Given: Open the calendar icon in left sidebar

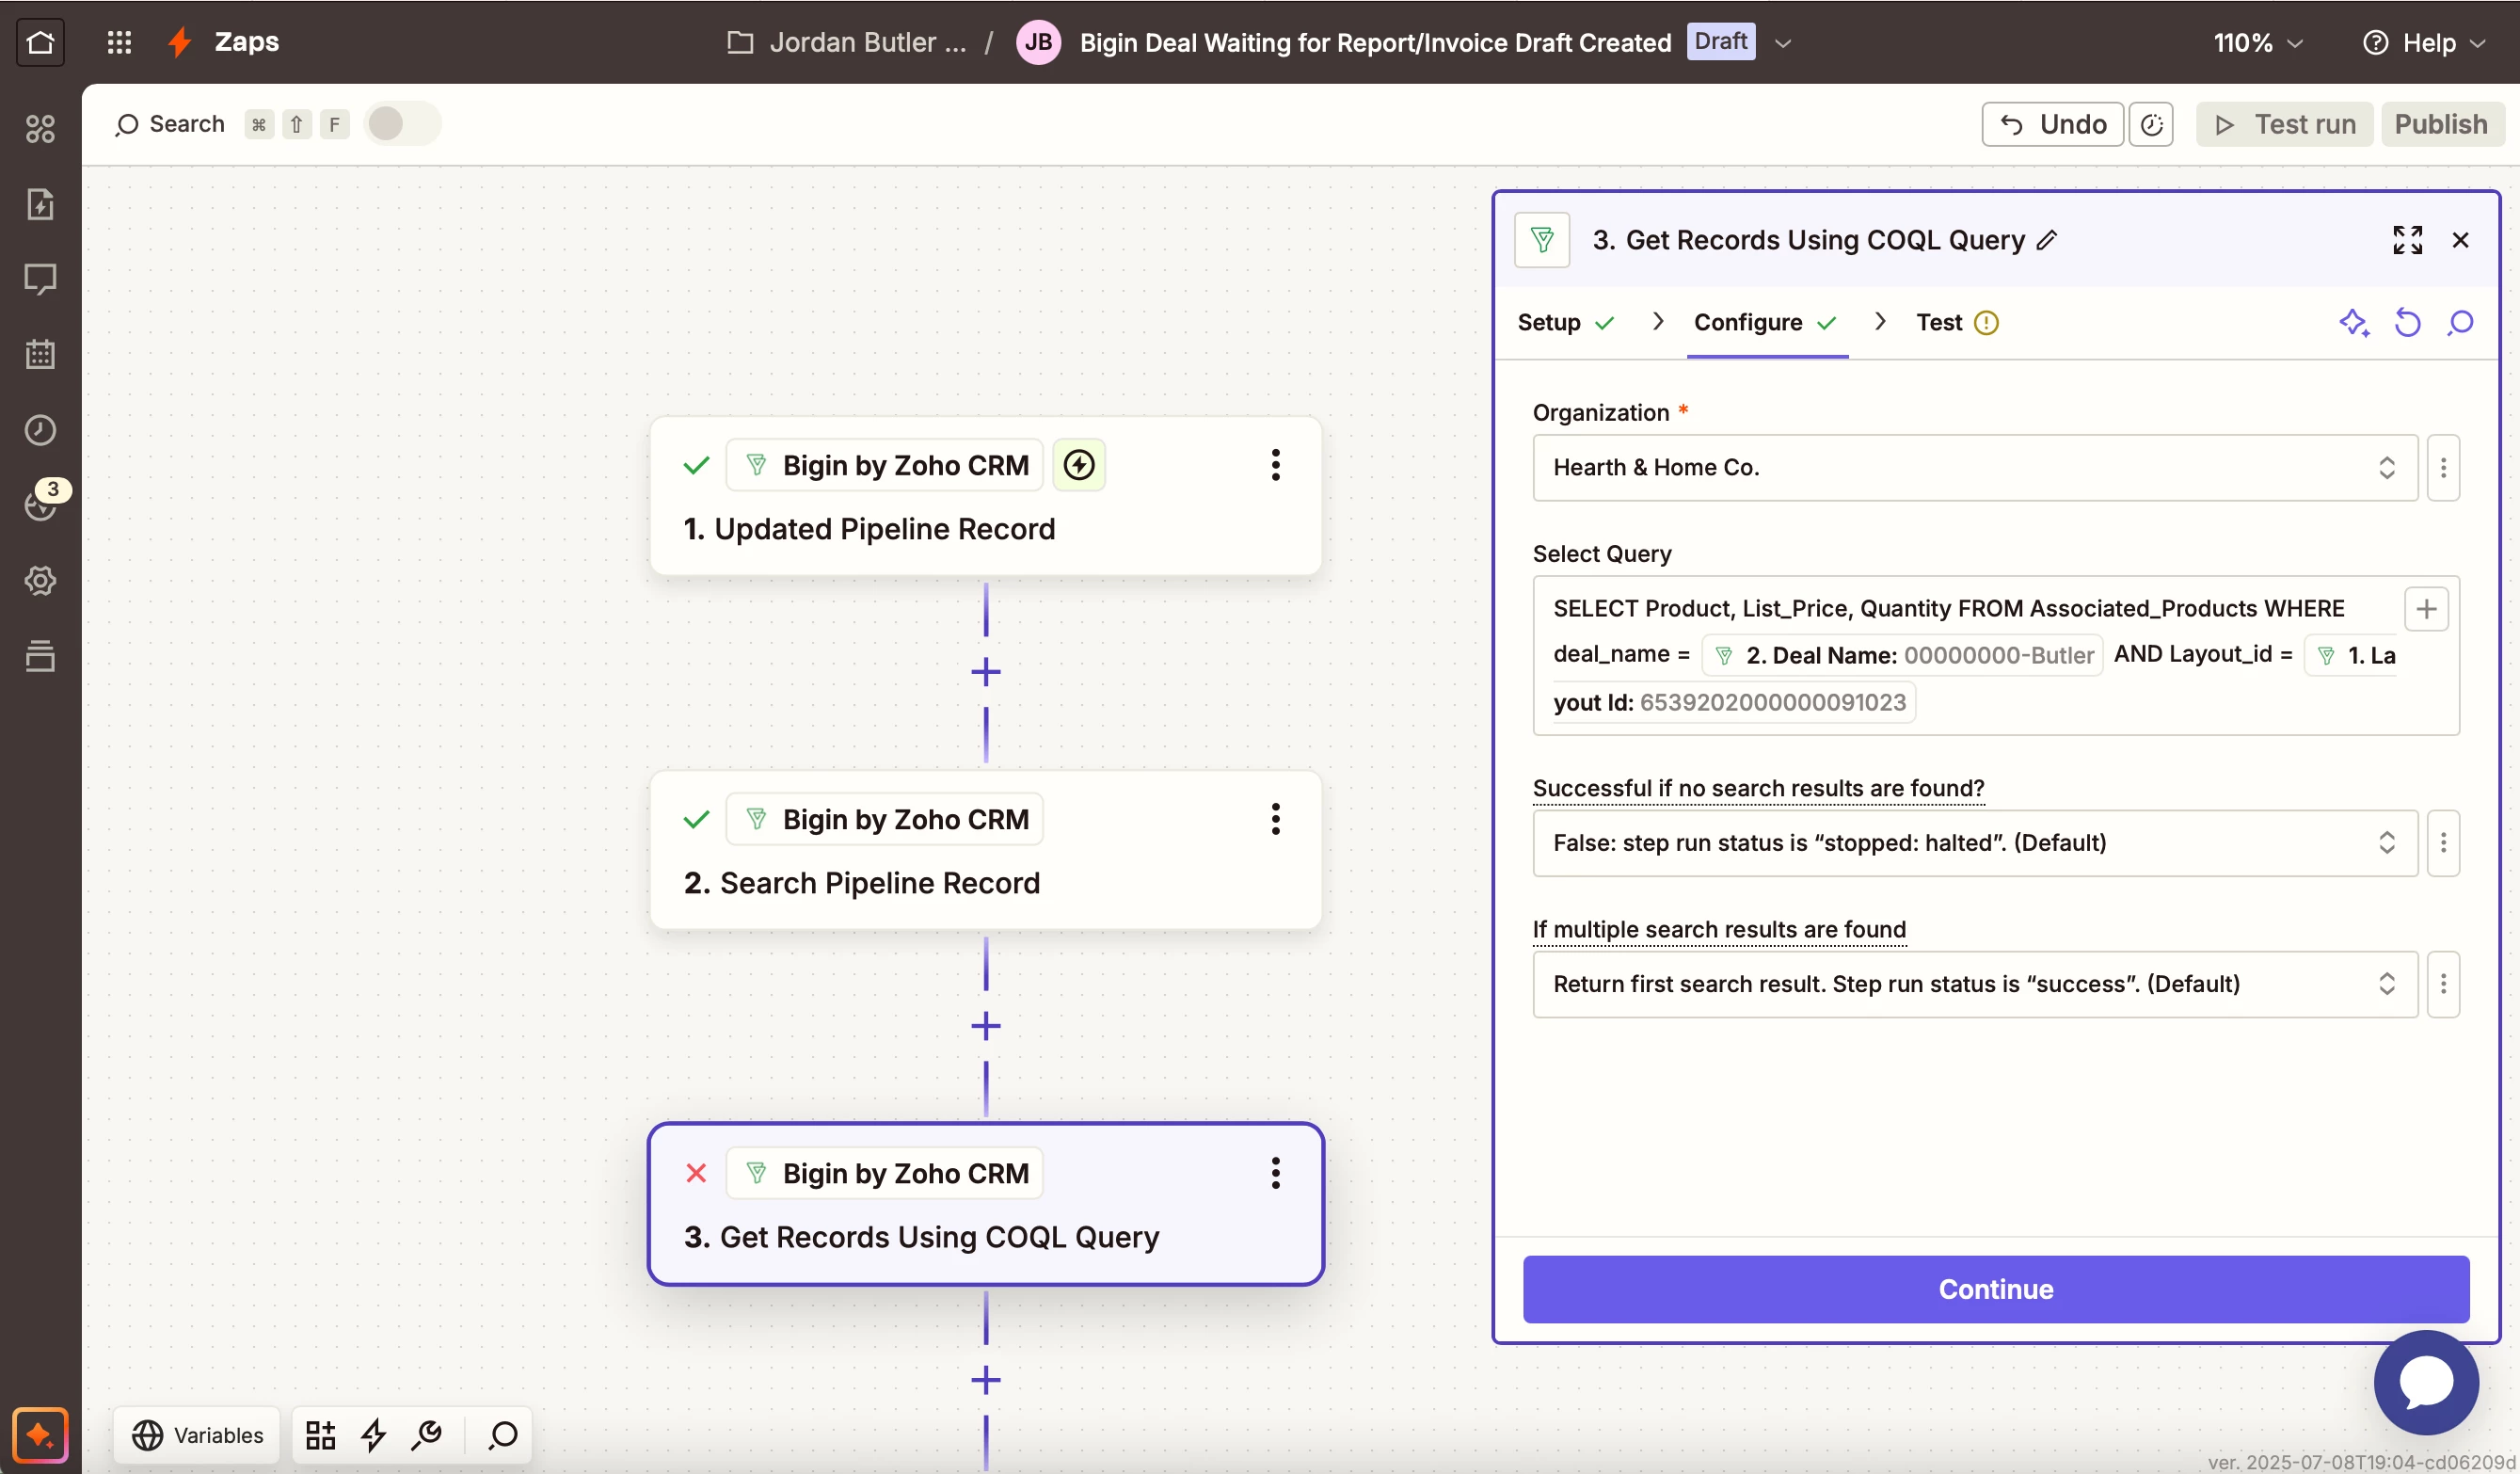Looking at the screenshot, I should [x=40, y=354].
